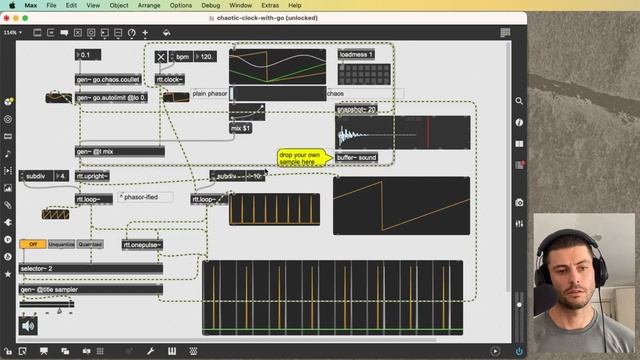
Task: Open the Debug menu
Action: (211, 5)
